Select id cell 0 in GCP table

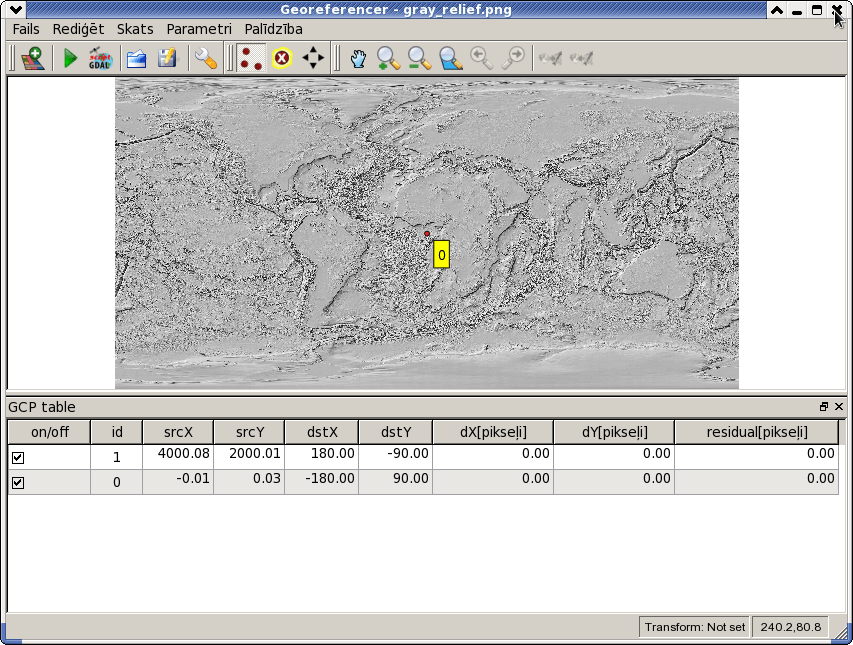point(116,482)
